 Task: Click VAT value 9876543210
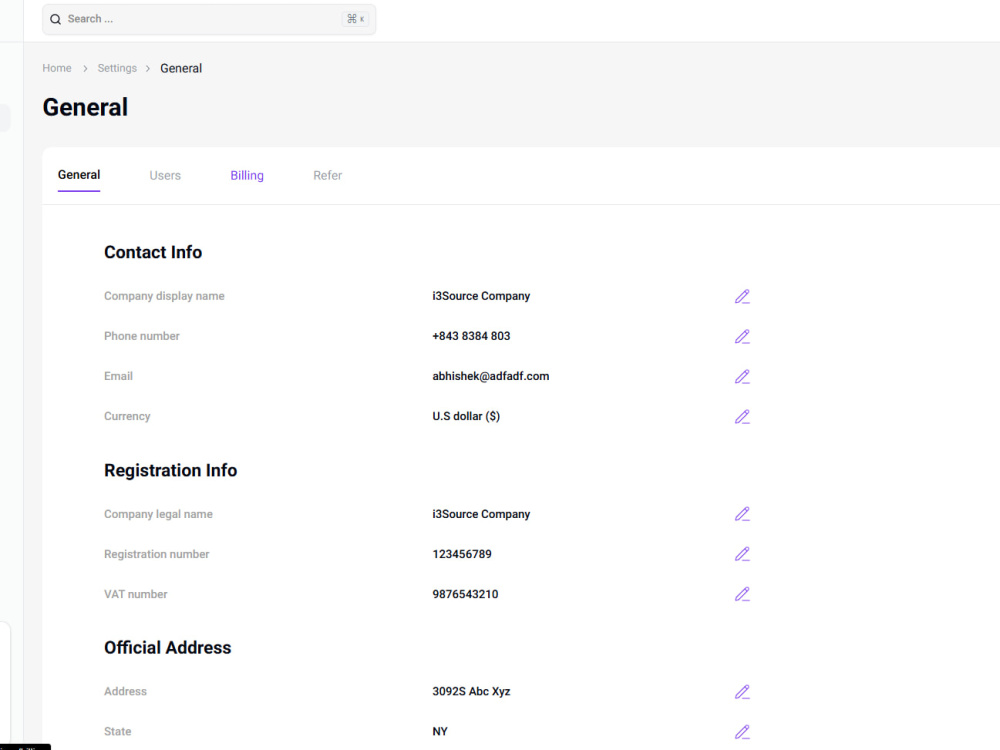pos(465,594)
